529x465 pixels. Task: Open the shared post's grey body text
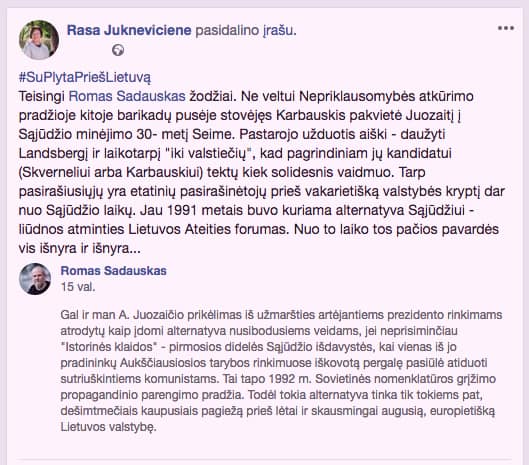(x=281, y=371)
